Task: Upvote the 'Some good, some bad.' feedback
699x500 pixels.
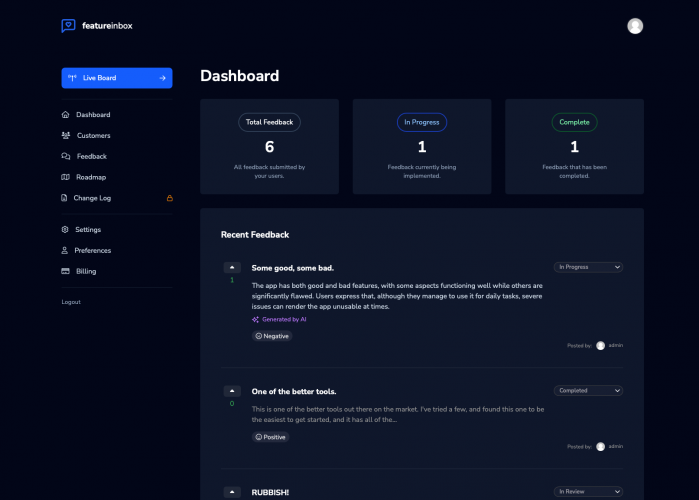Action: tap(232, 267)
